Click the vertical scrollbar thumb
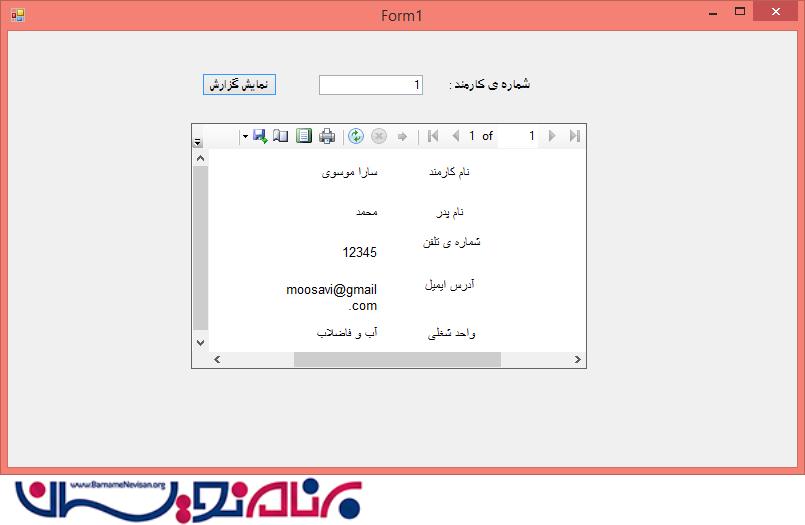Screen dimensions: 805x525 pyautogui.click(x=201, y=248)
